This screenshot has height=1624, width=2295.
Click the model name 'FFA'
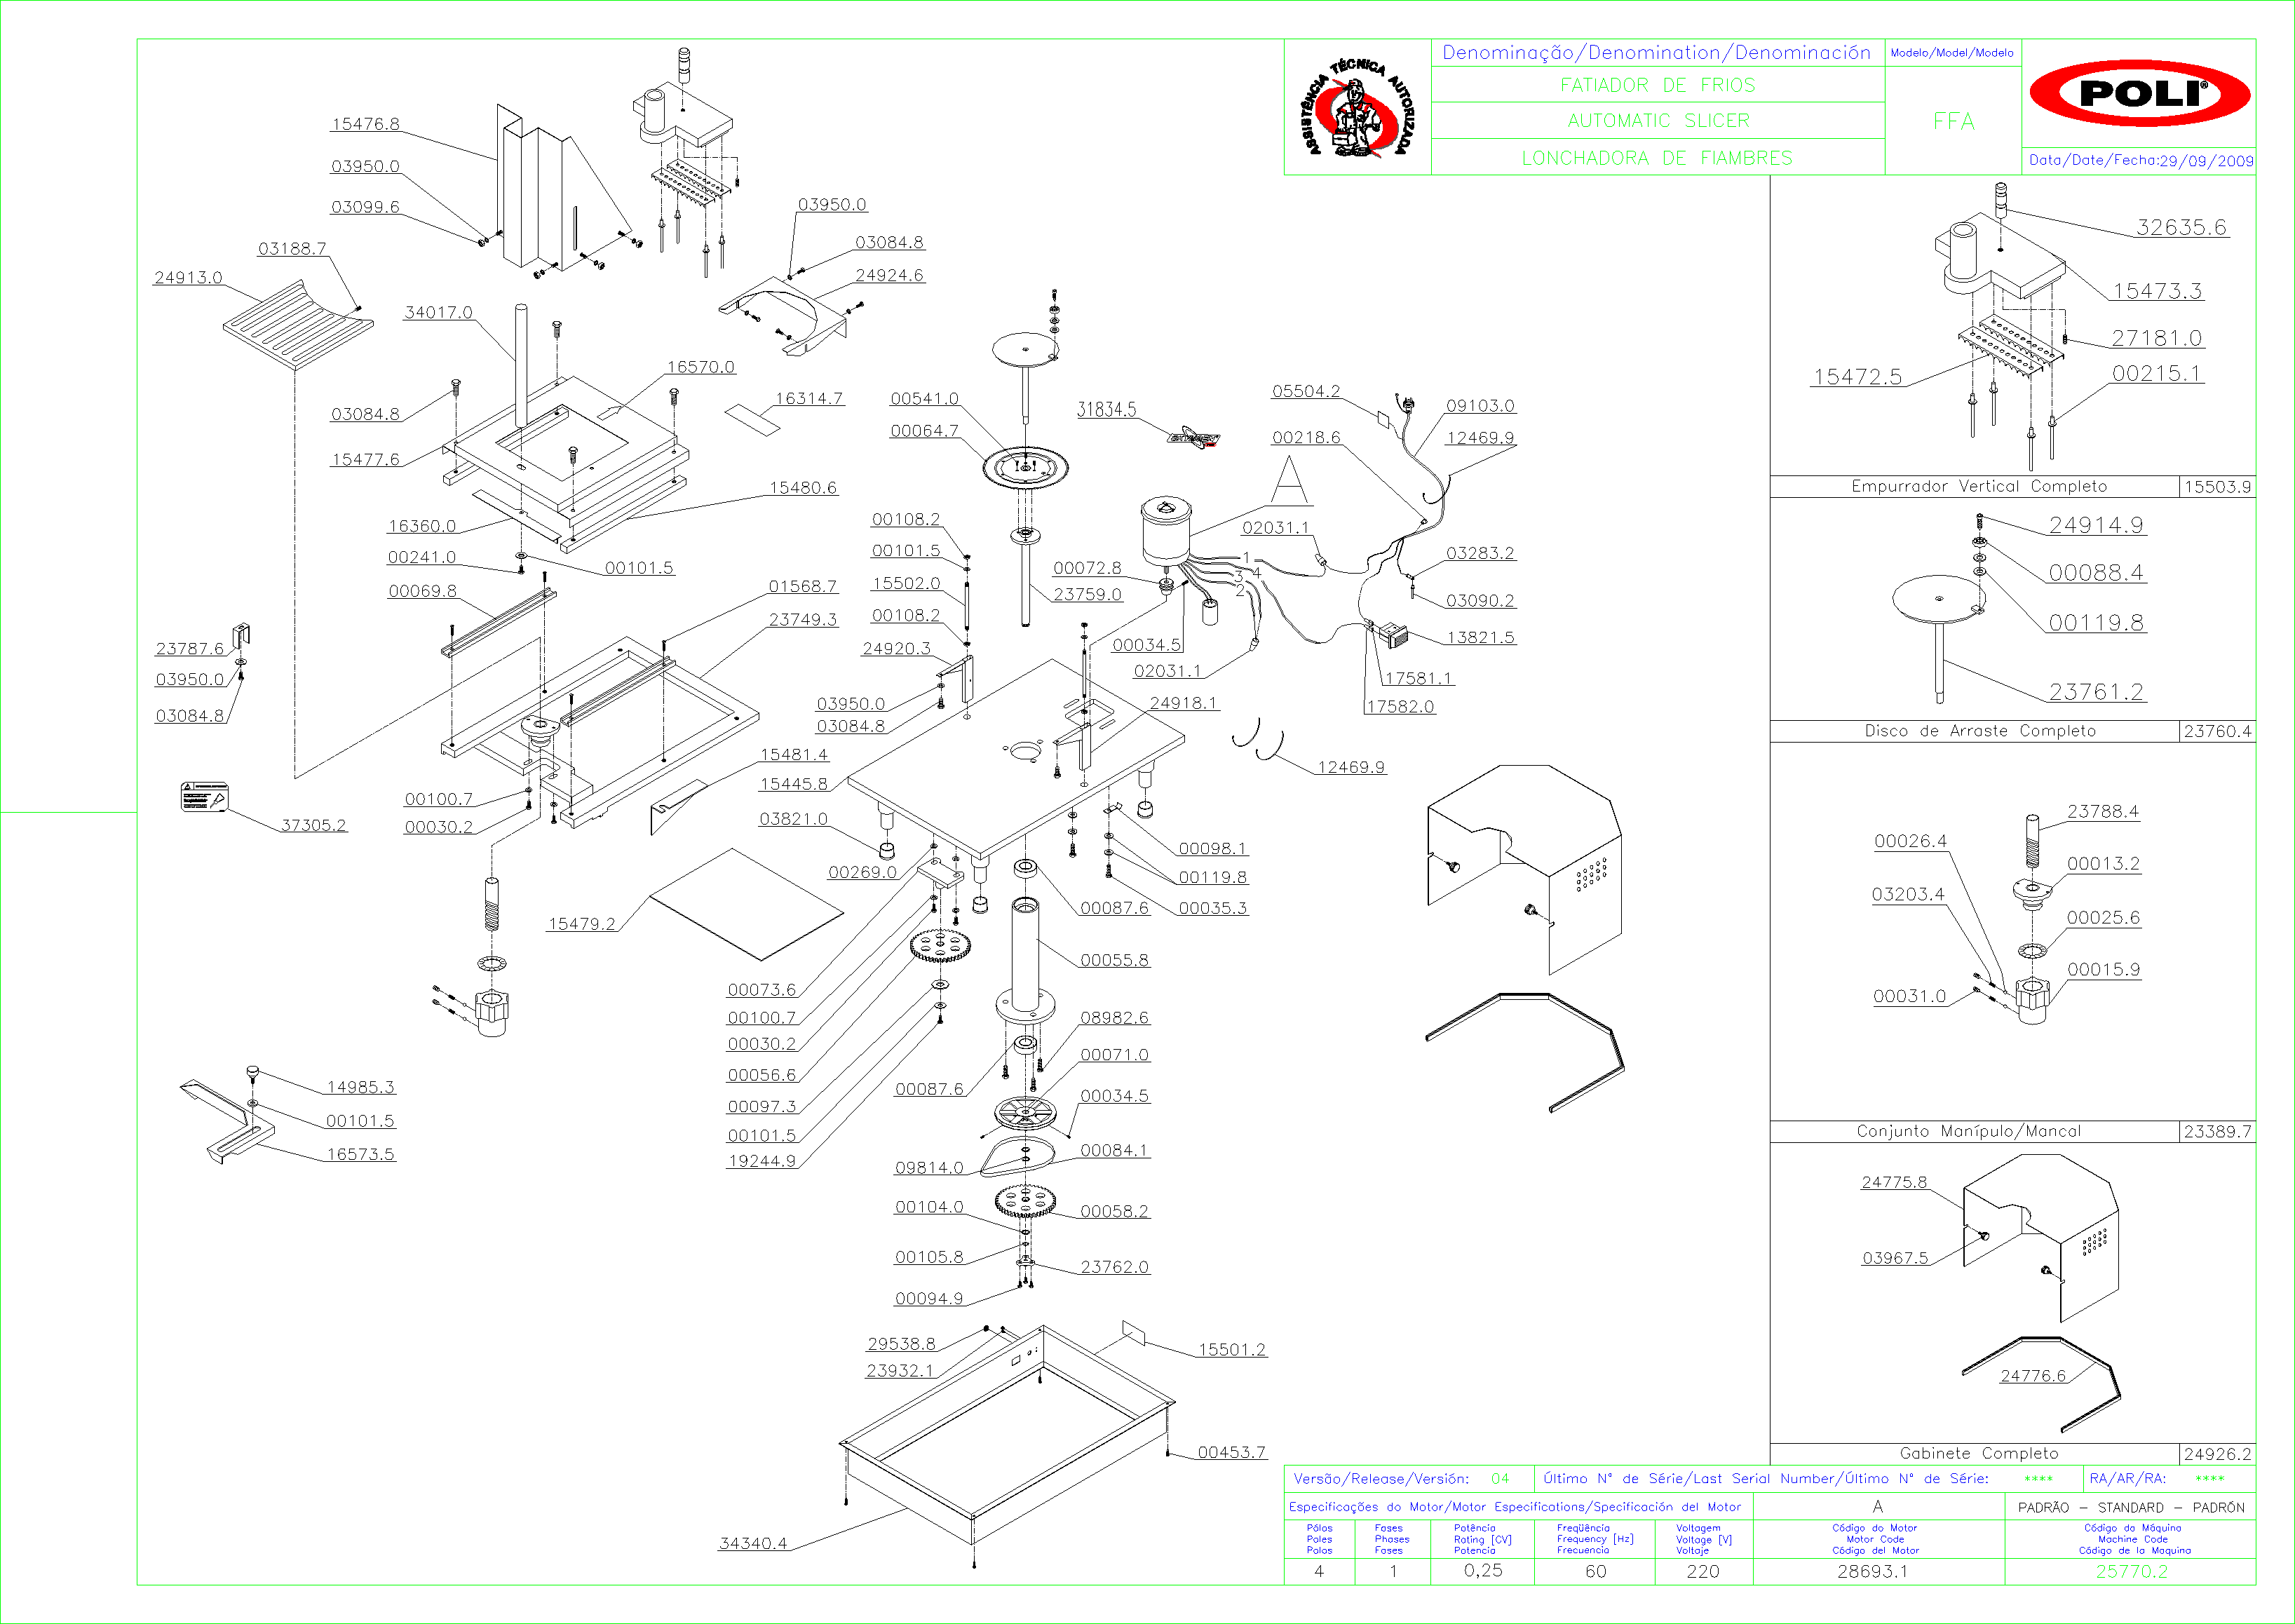click(1953, 121)
